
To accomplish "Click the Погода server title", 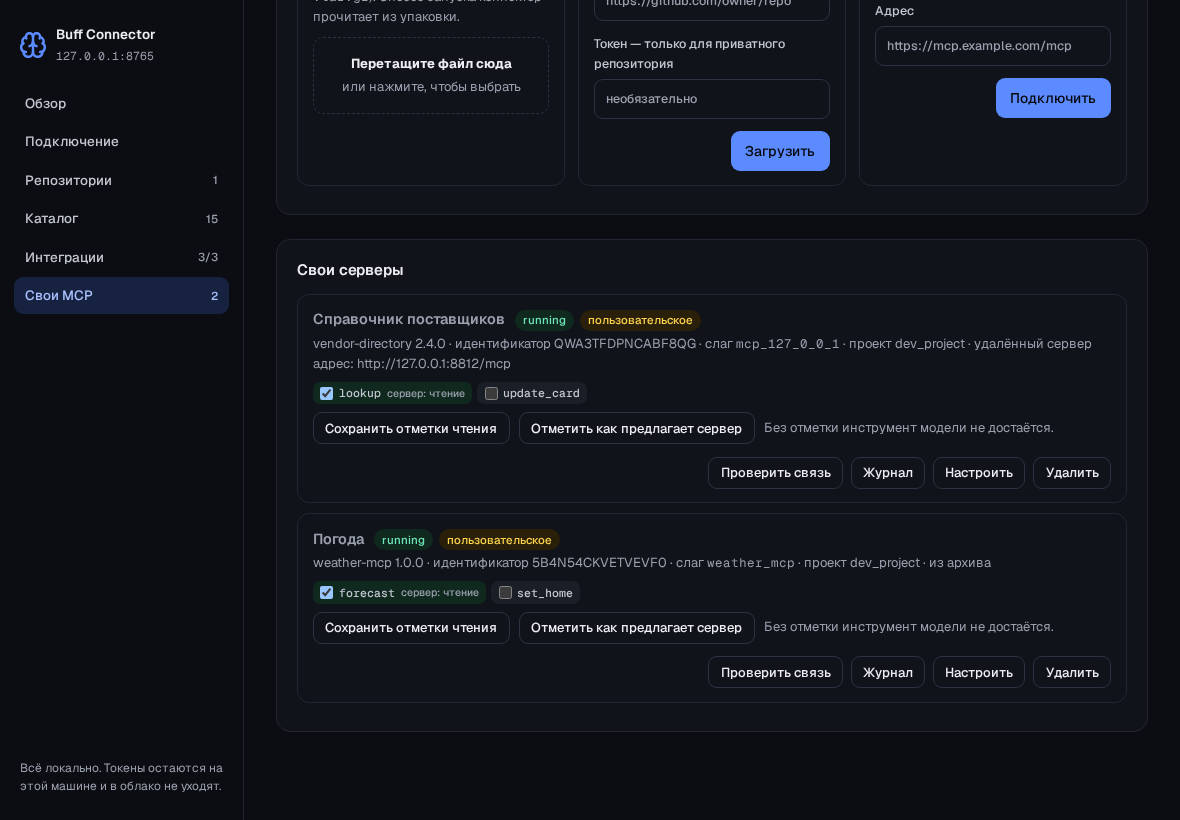I will [339, 539].
